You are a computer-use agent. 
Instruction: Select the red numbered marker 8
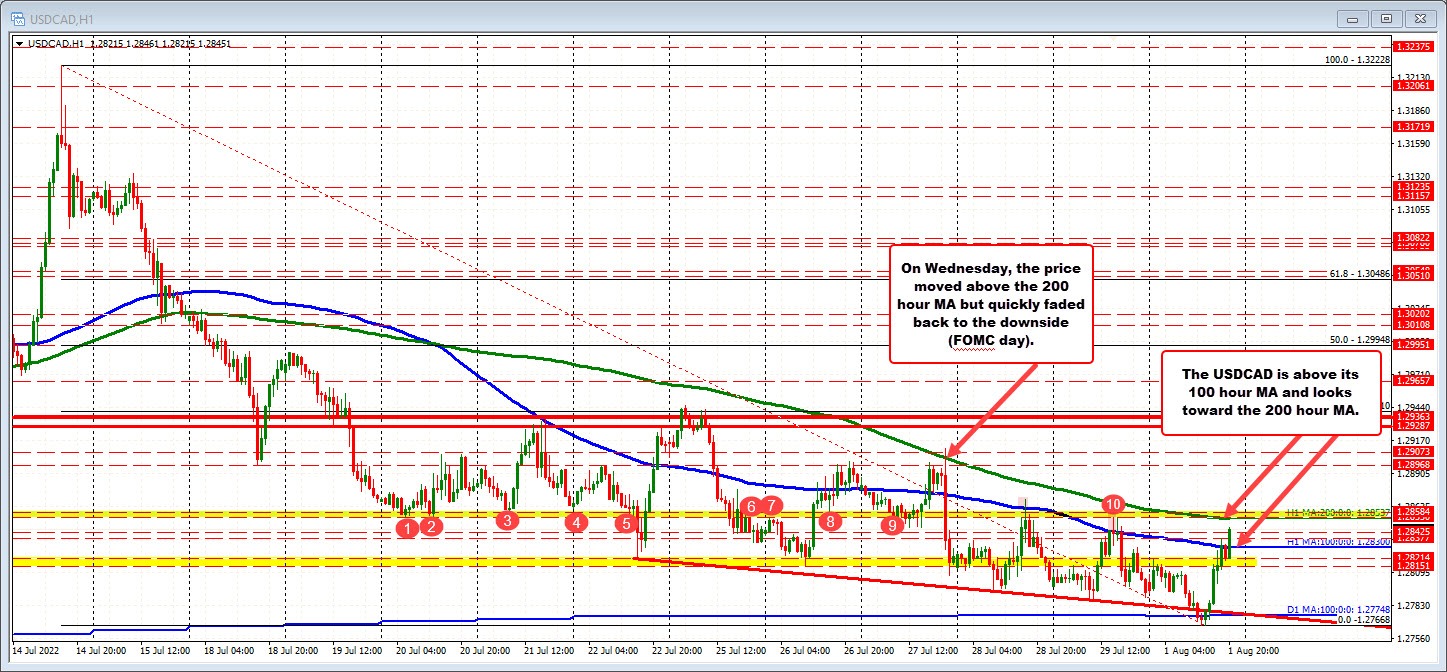point(830,521)
